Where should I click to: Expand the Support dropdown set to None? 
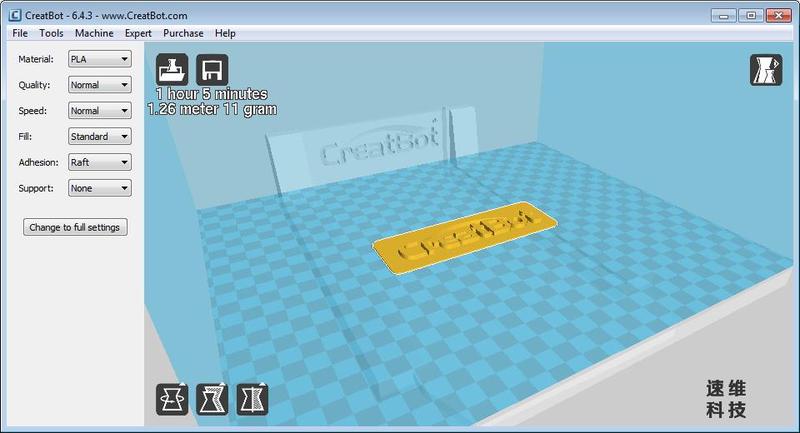(x=99, y=188)
